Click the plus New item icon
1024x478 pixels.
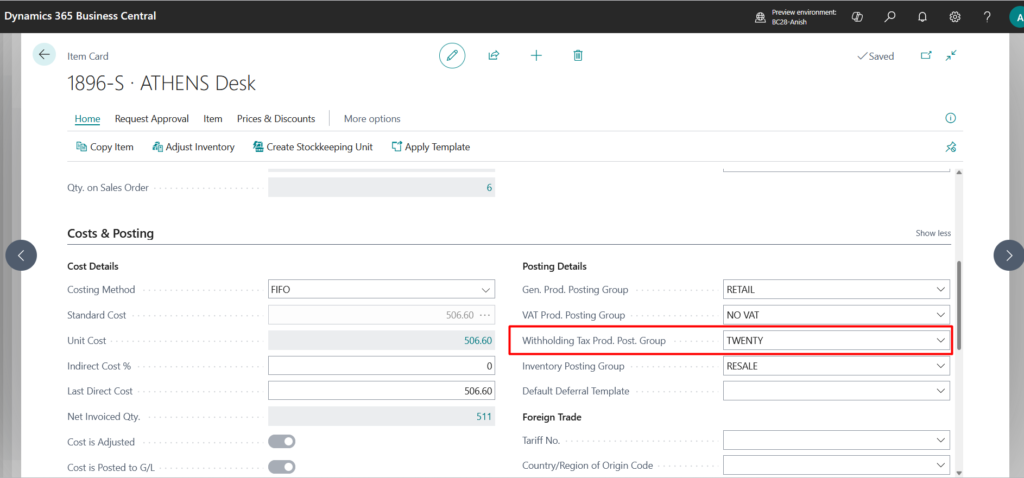click(536, 56)
